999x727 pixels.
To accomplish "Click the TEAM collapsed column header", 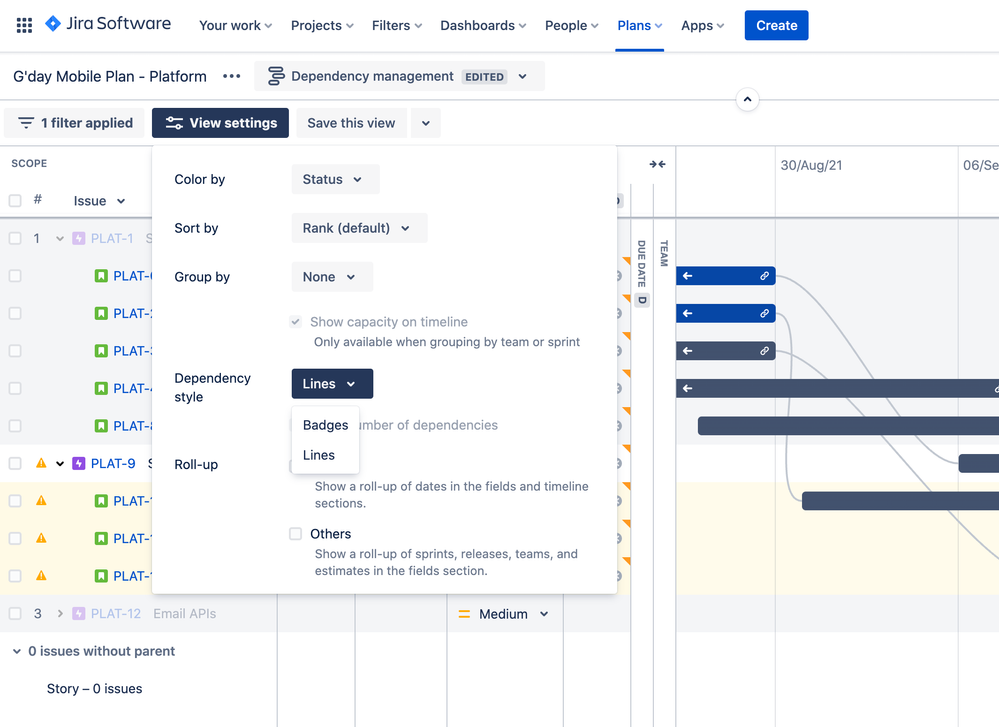I will click(x=664, y=253).
